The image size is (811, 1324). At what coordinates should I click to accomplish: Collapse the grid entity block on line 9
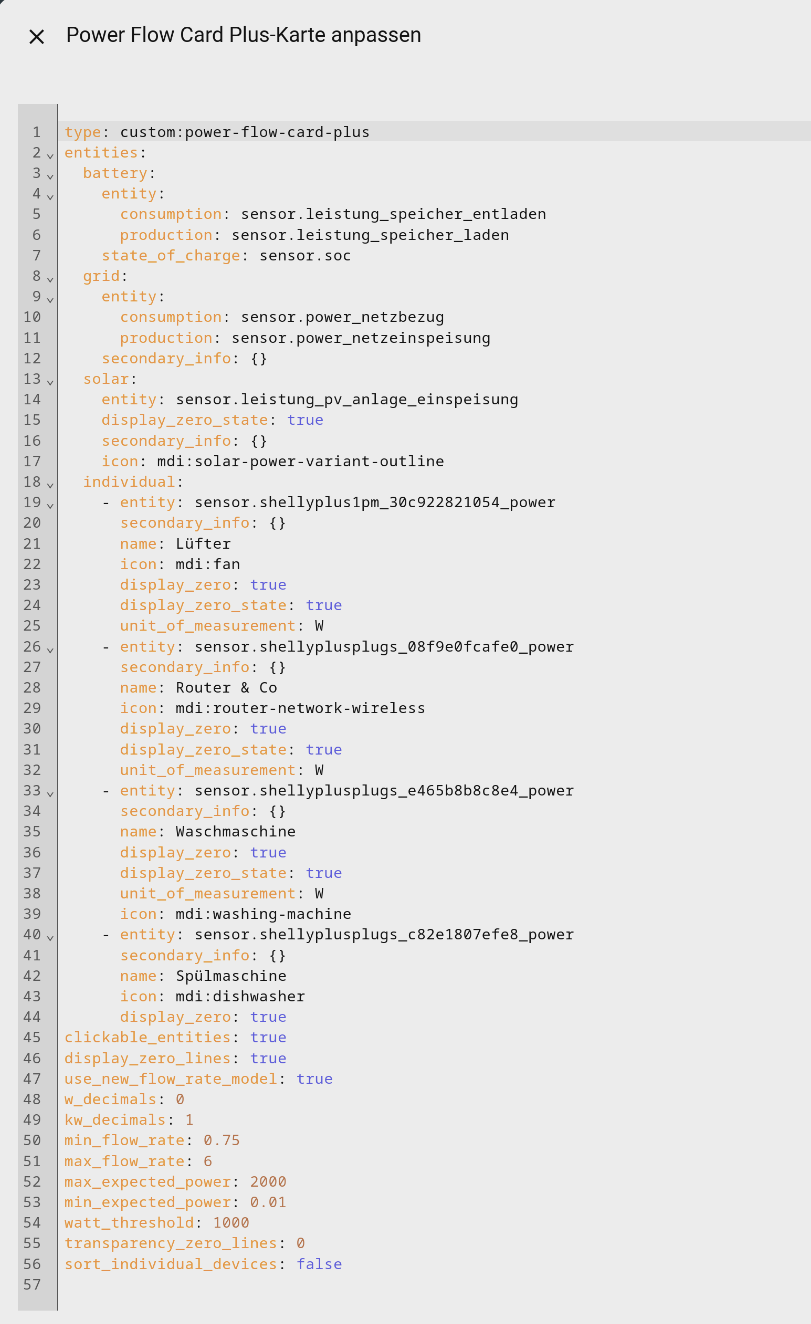[50, 298]
